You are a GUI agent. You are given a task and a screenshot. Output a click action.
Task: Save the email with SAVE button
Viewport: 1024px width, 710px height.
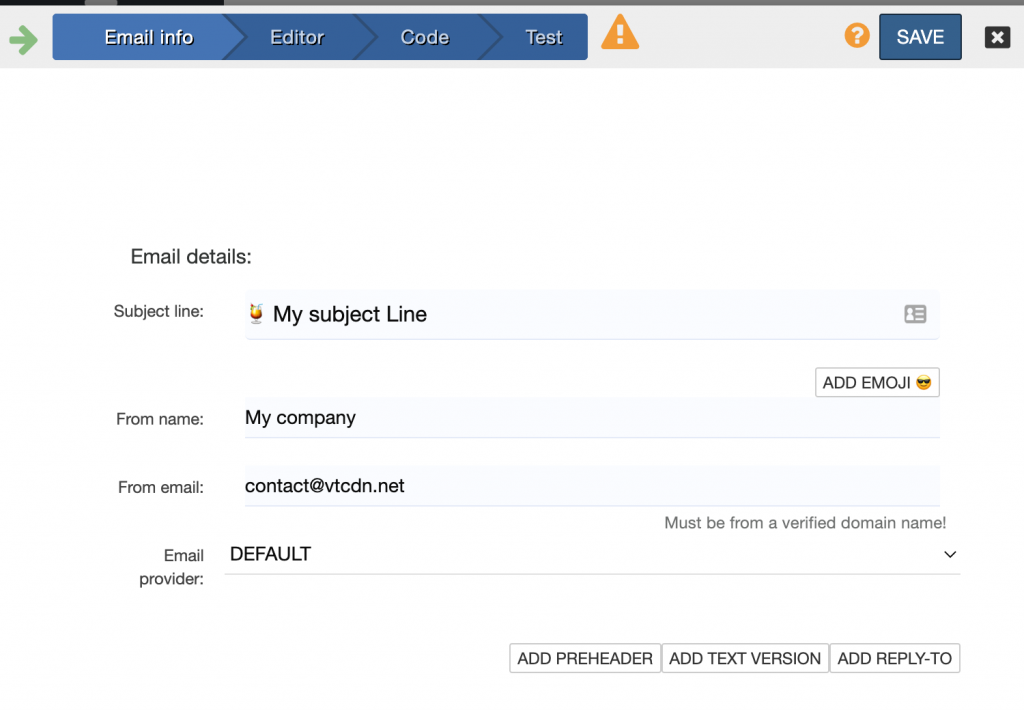coord(920,37)
